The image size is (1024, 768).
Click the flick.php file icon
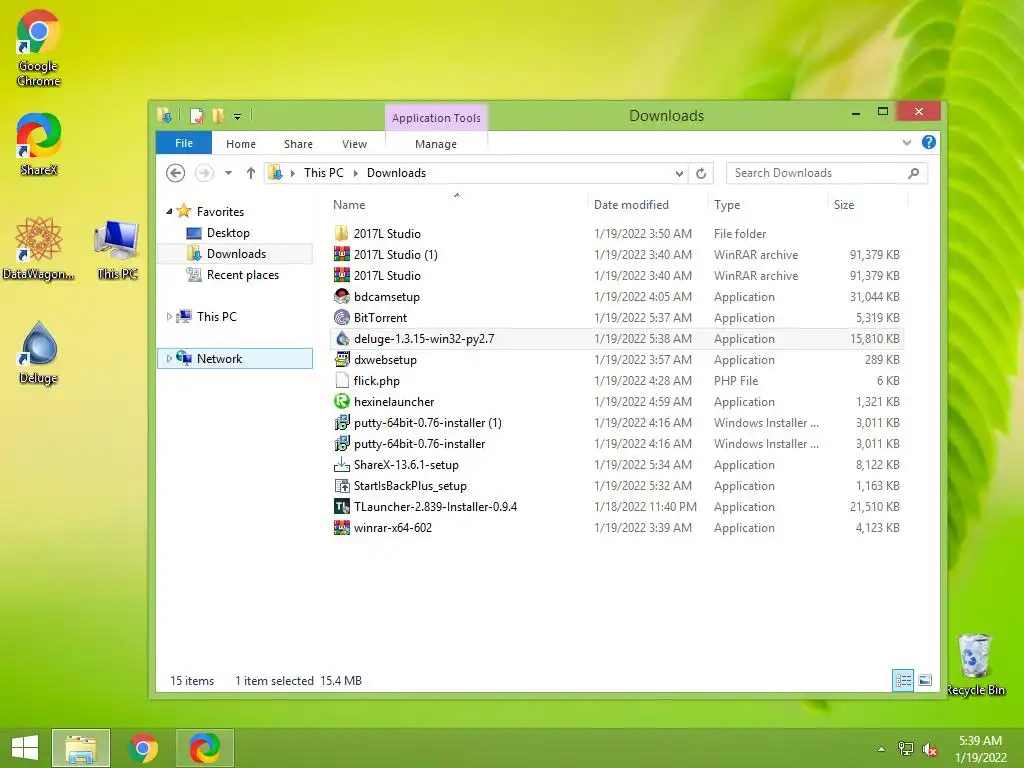click(342, 380)
